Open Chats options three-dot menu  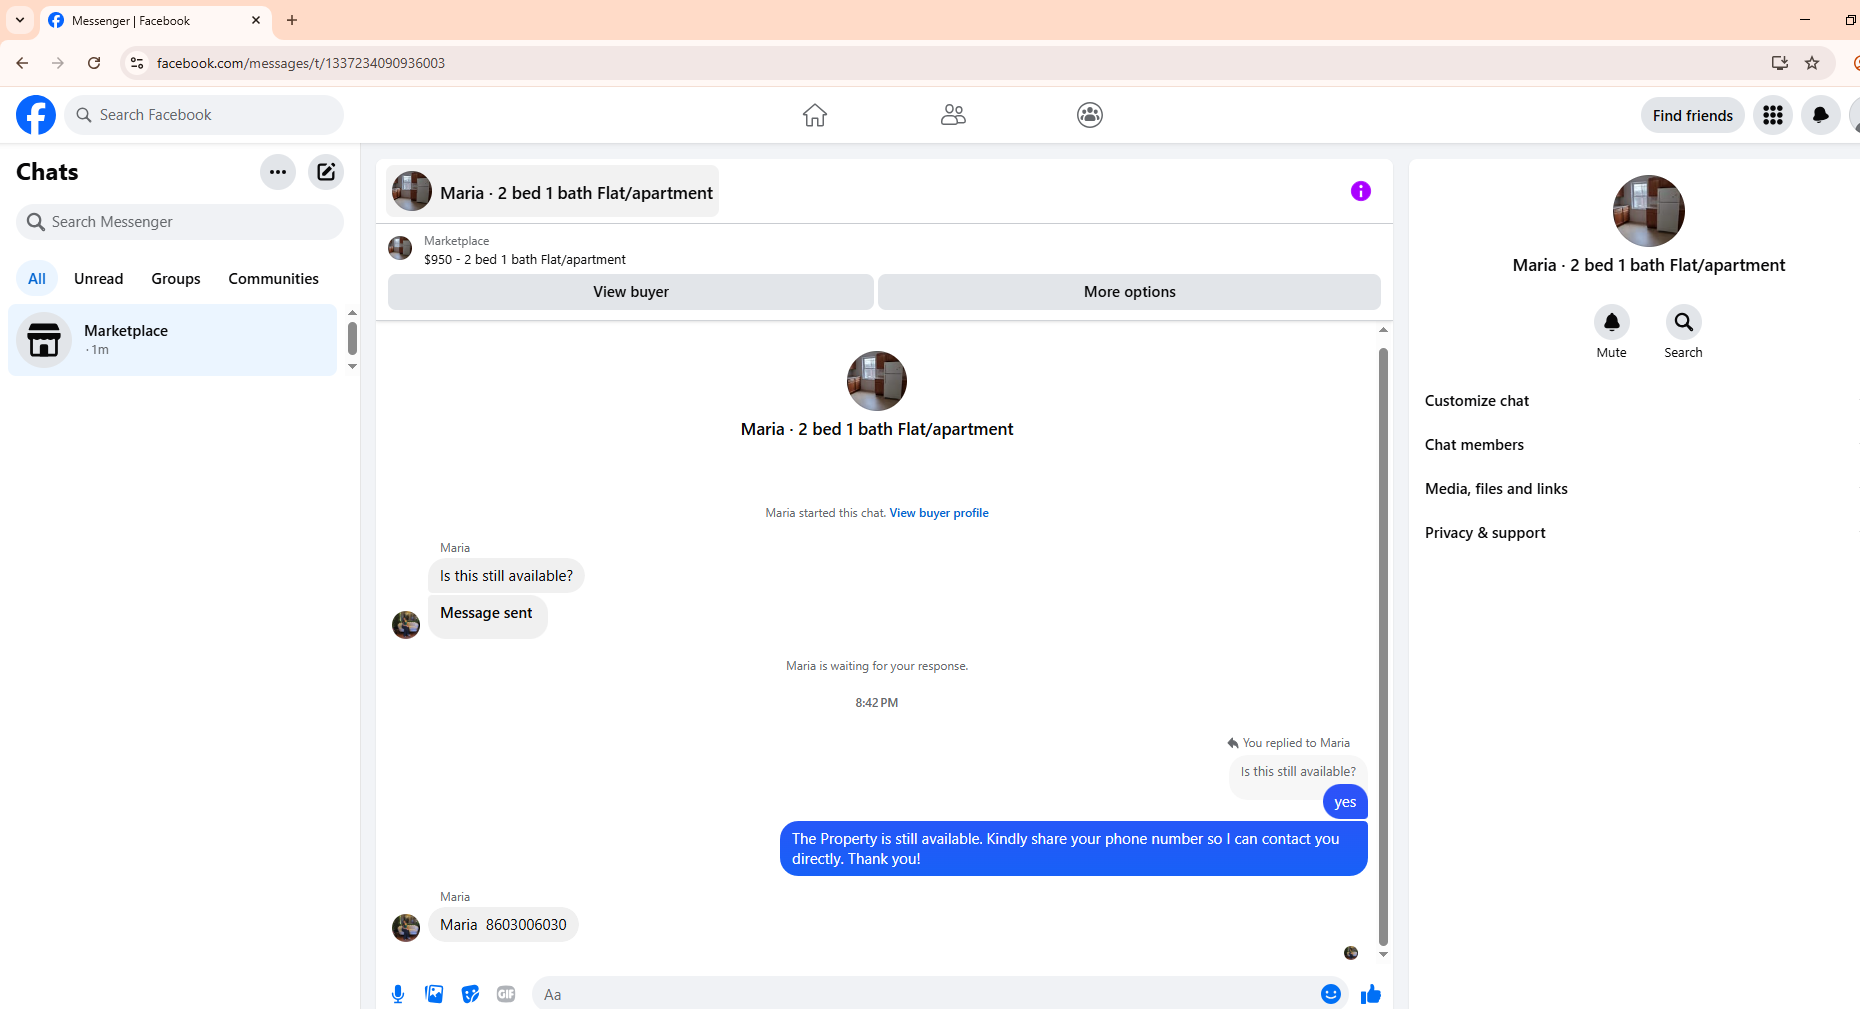278,172
